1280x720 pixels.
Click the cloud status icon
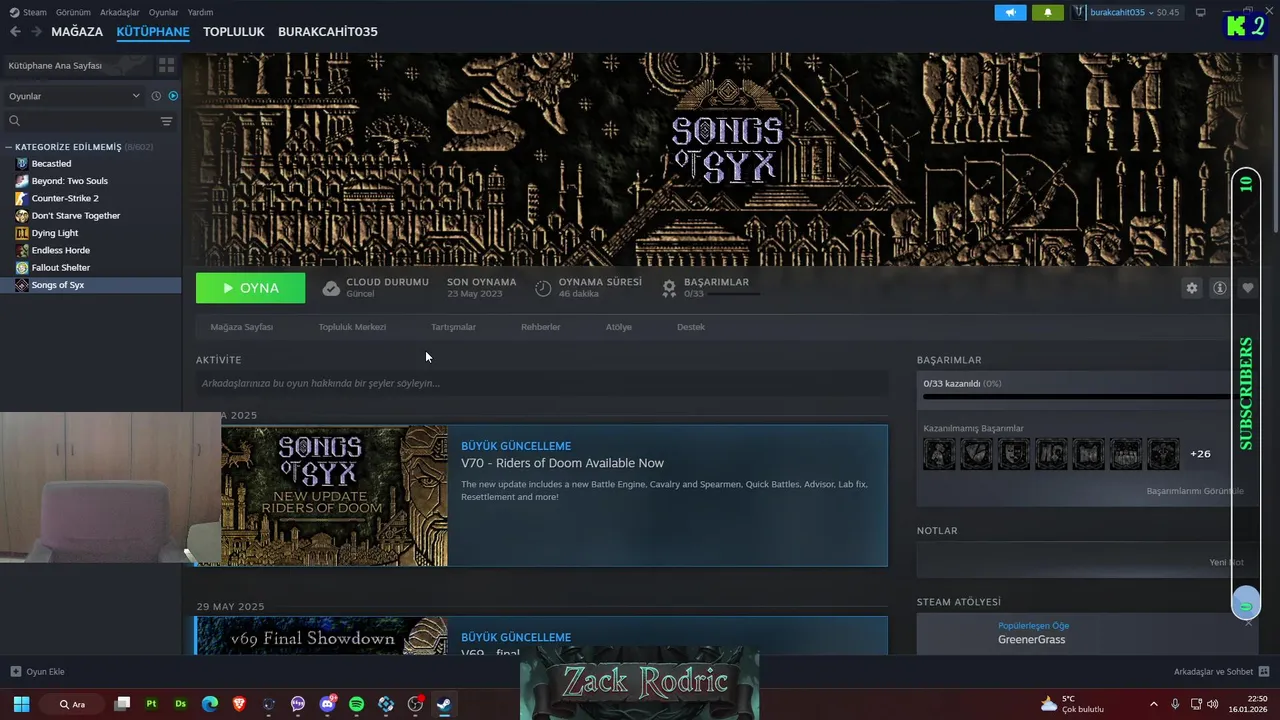pyautogui.click(x=331, y=288)
